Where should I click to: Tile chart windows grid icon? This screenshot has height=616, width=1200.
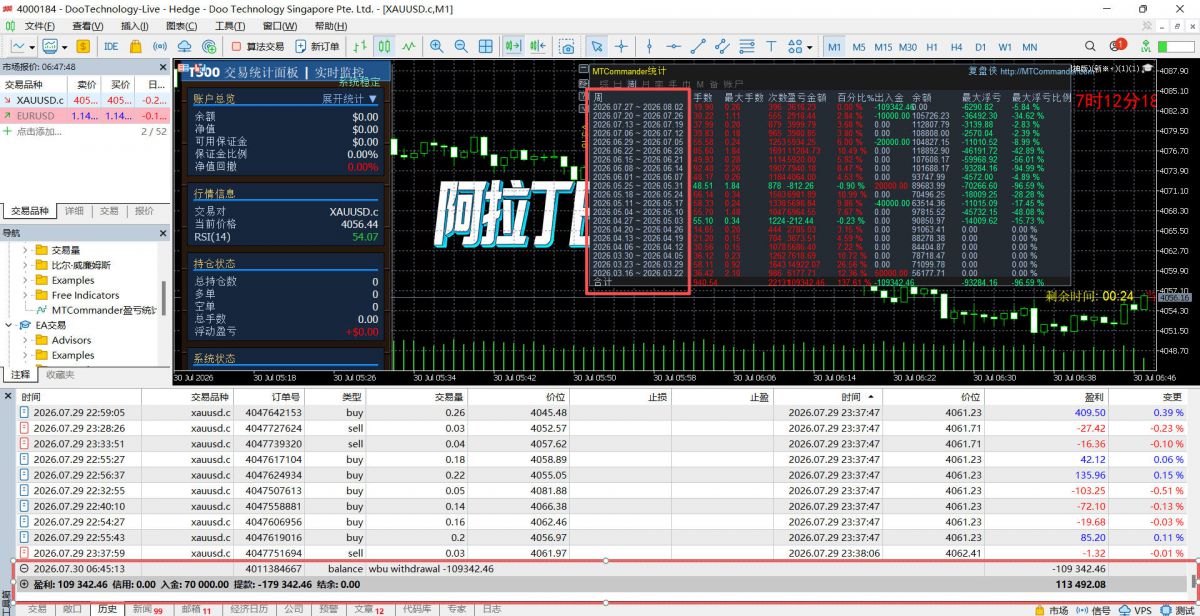pos(485,46)
